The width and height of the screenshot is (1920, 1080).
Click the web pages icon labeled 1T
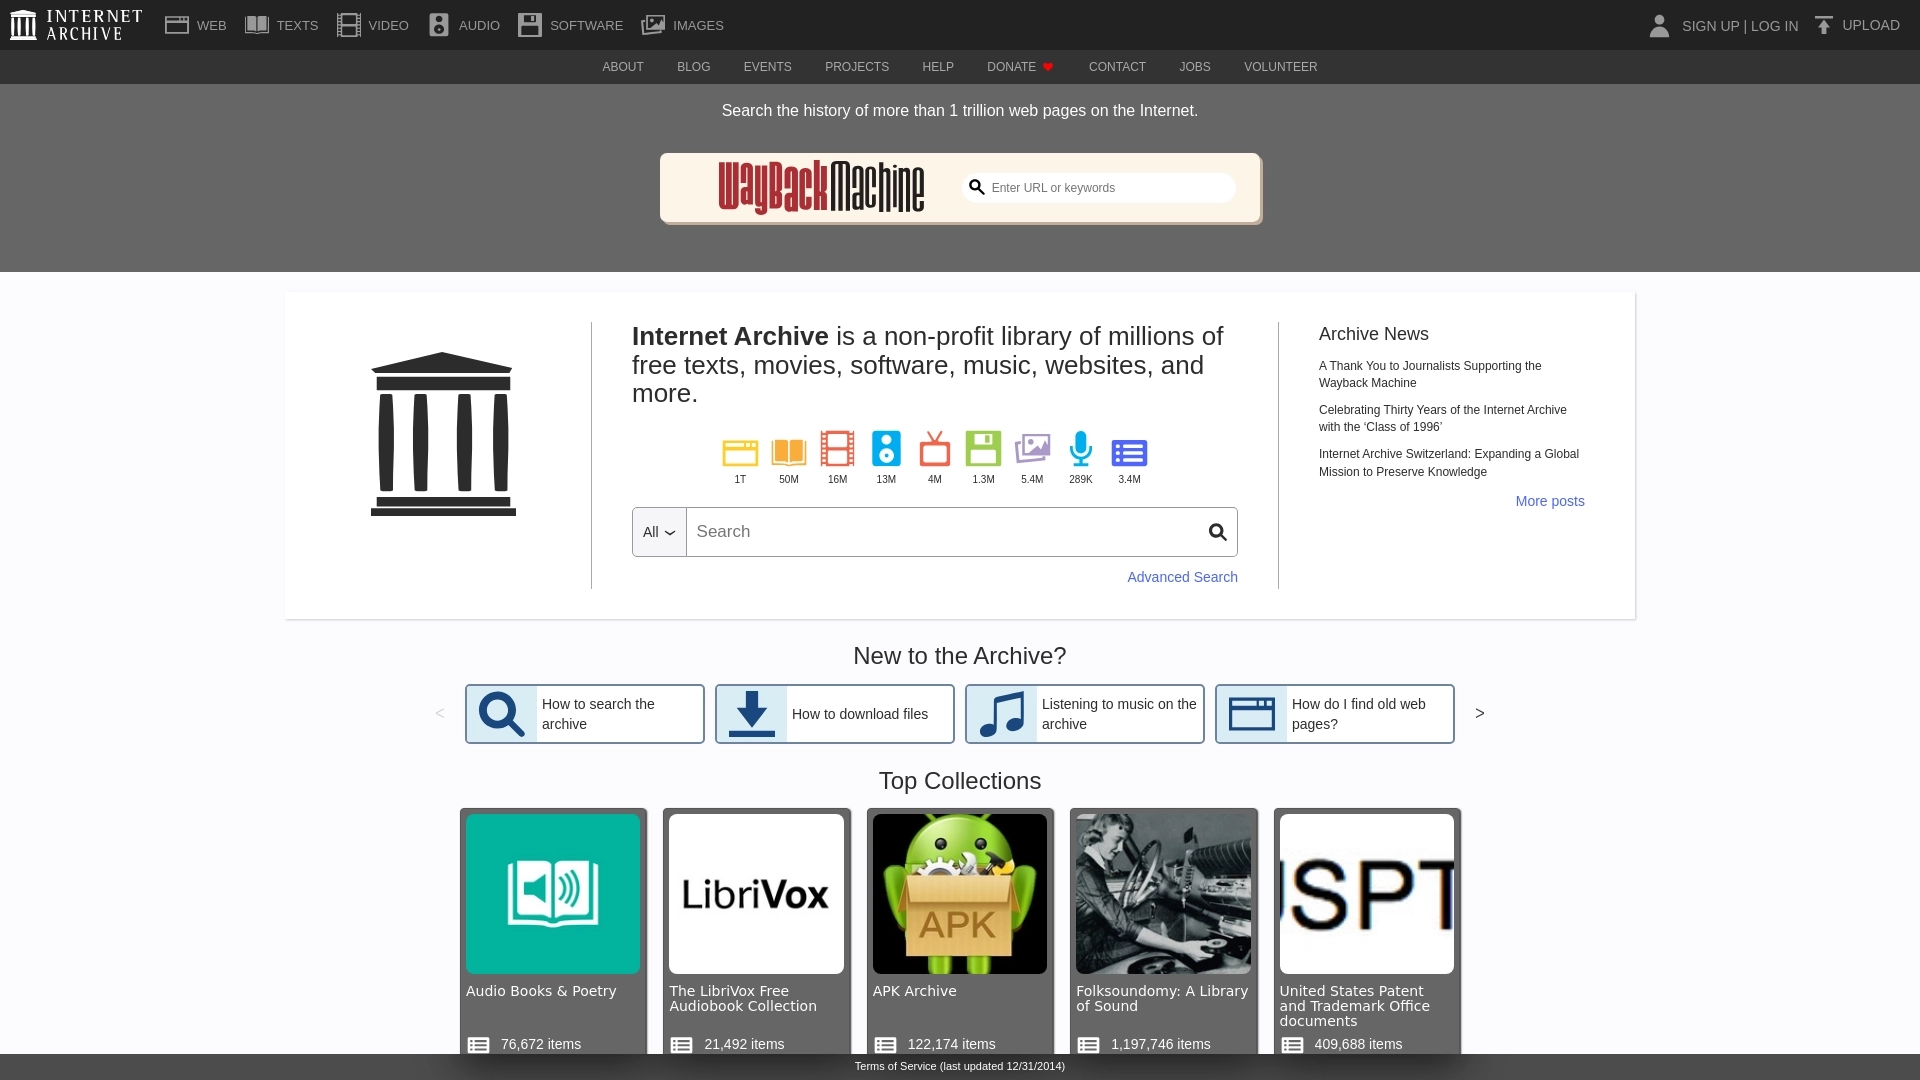740,452
